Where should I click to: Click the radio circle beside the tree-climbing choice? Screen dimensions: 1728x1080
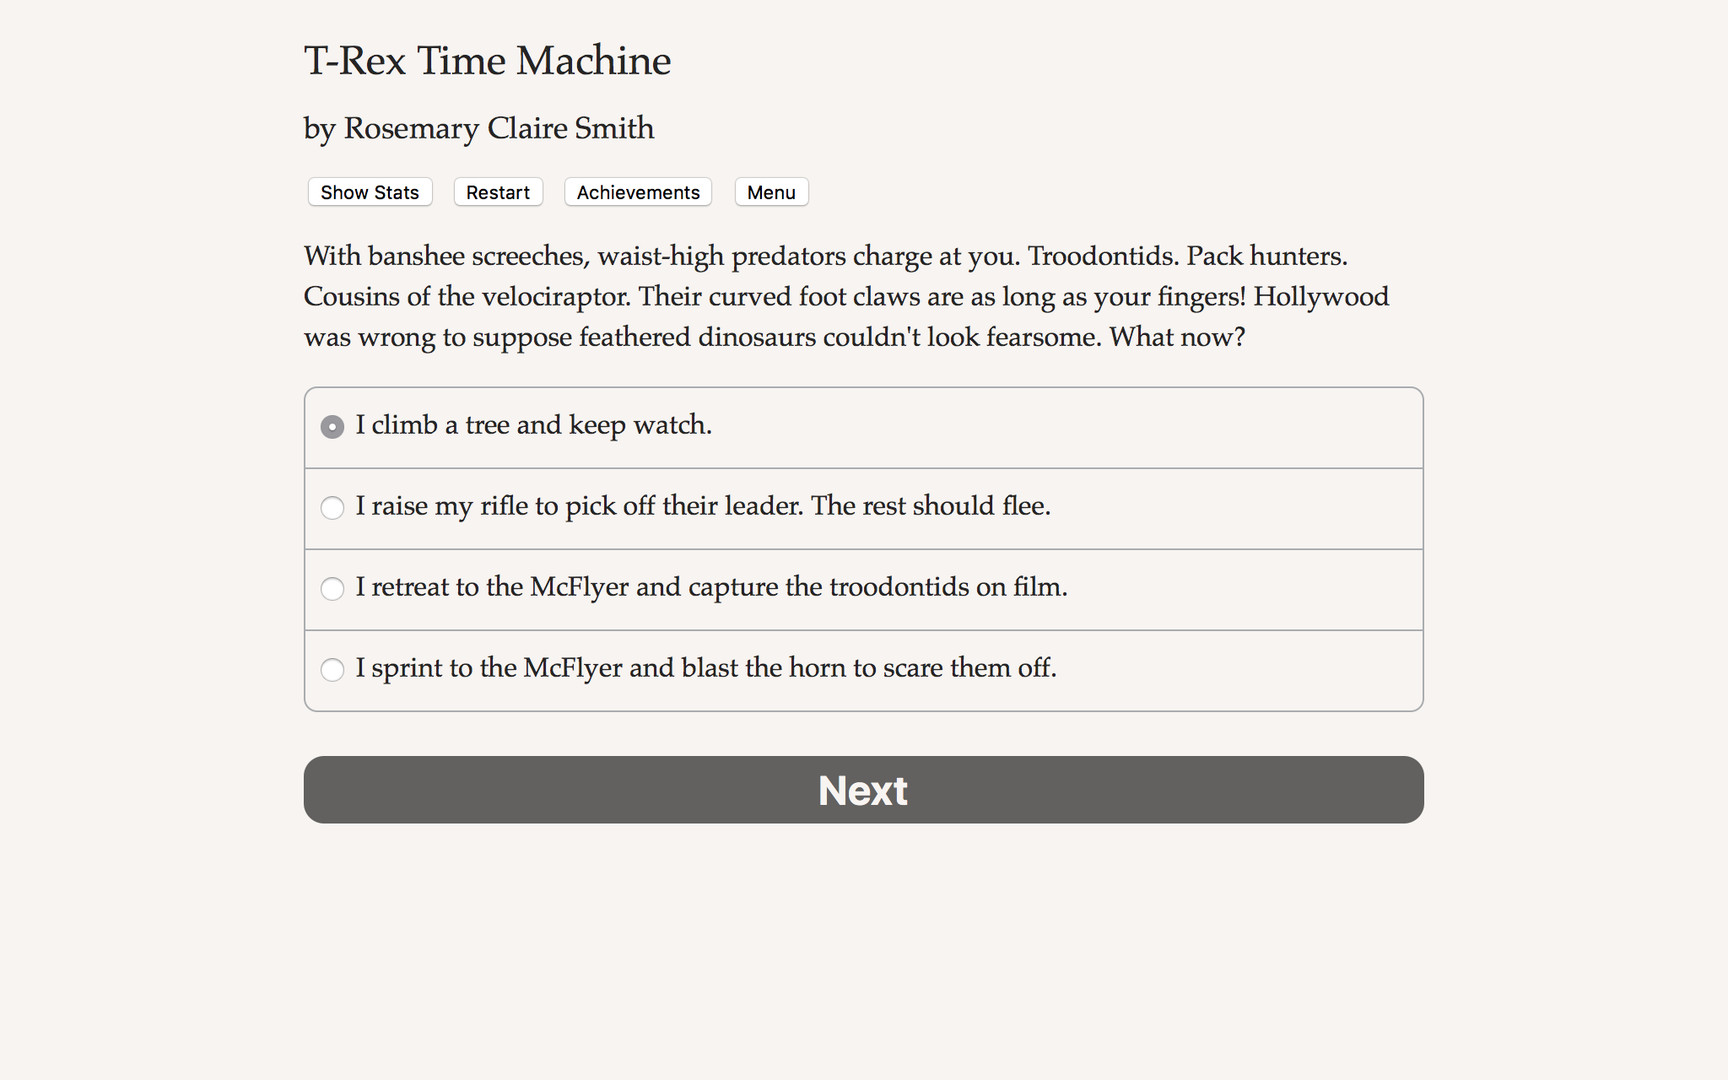click(x=331, y=426)
